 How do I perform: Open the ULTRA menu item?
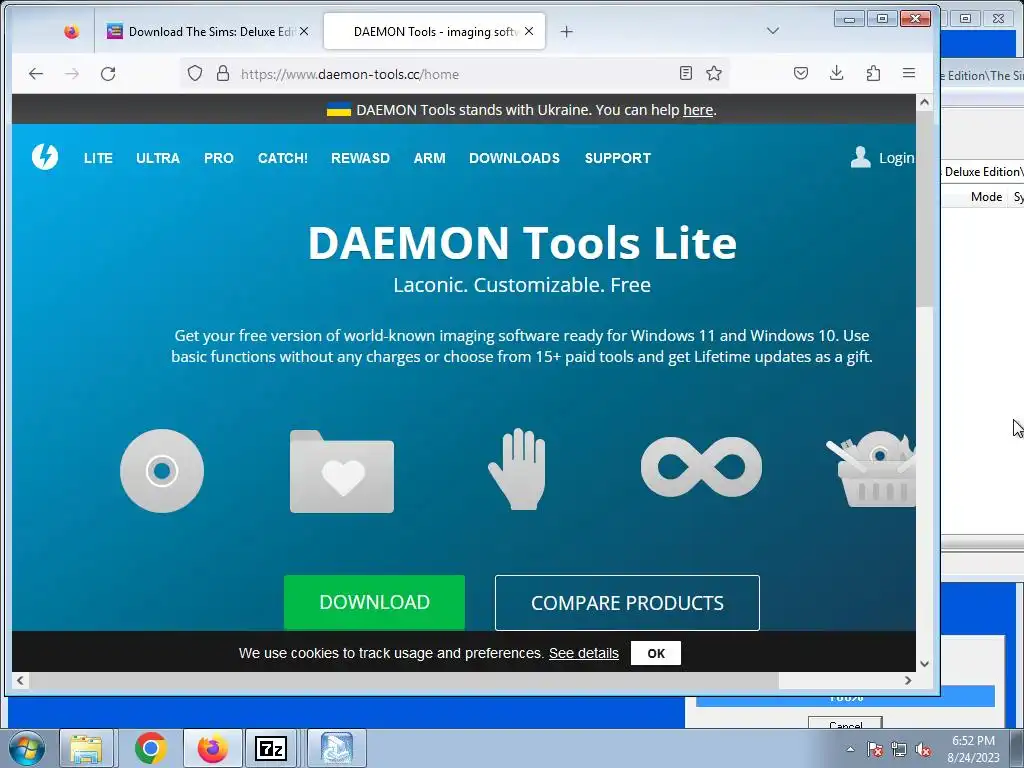pos(158,158)
